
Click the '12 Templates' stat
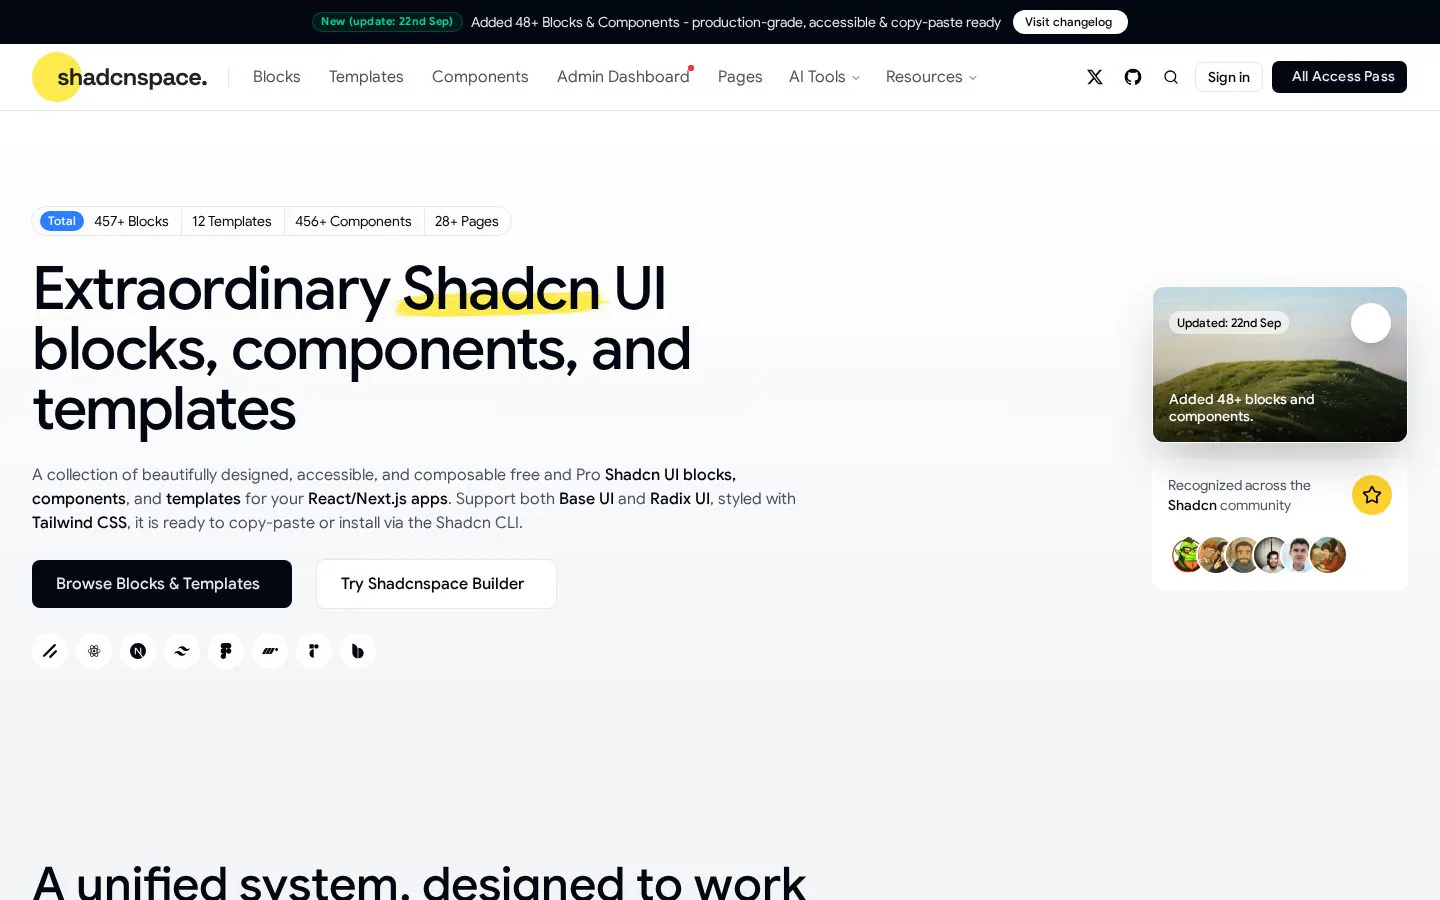(232, 221)
